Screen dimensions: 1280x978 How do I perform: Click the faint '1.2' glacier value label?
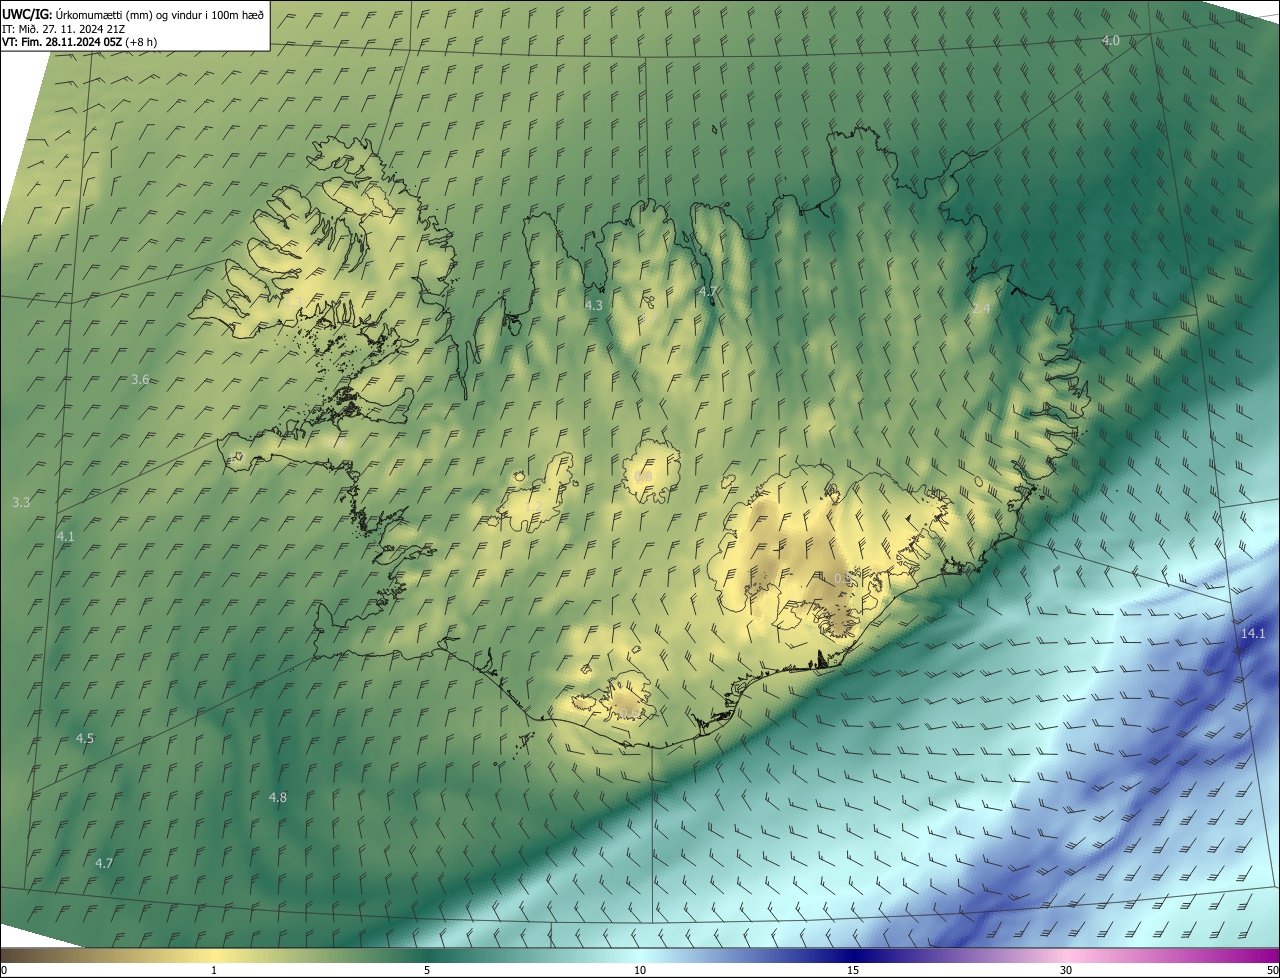point(532,507)
